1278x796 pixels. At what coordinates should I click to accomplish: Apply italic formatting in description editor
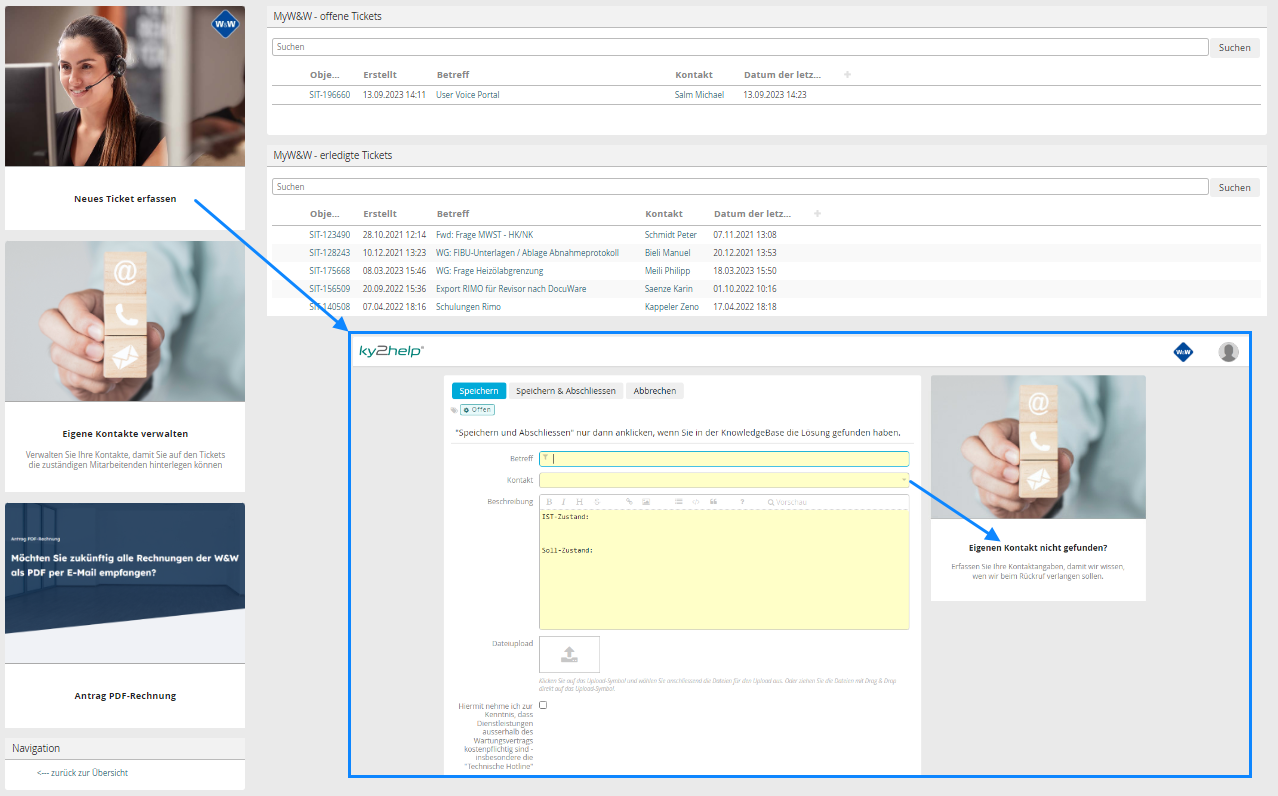tap(563, 502)
